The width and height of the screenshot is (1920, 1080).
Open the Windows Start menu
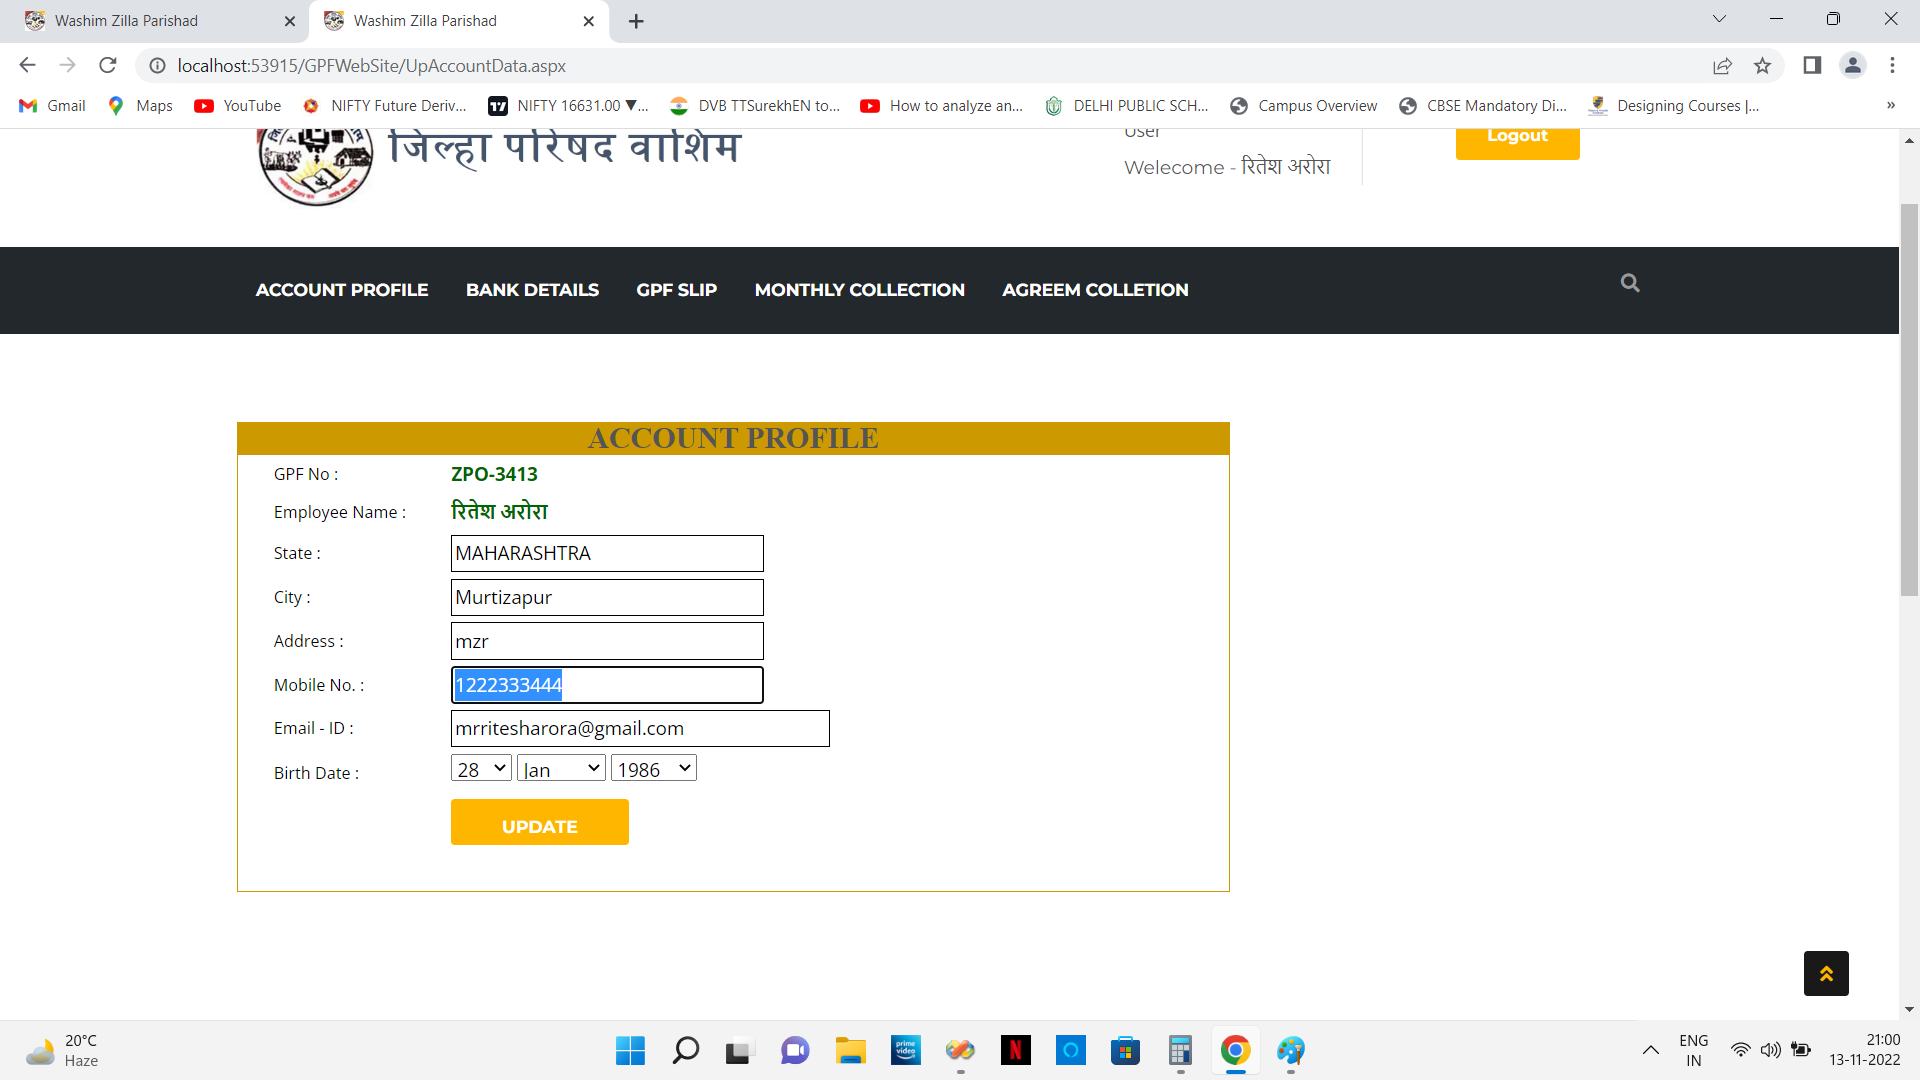pos(630,1050)
